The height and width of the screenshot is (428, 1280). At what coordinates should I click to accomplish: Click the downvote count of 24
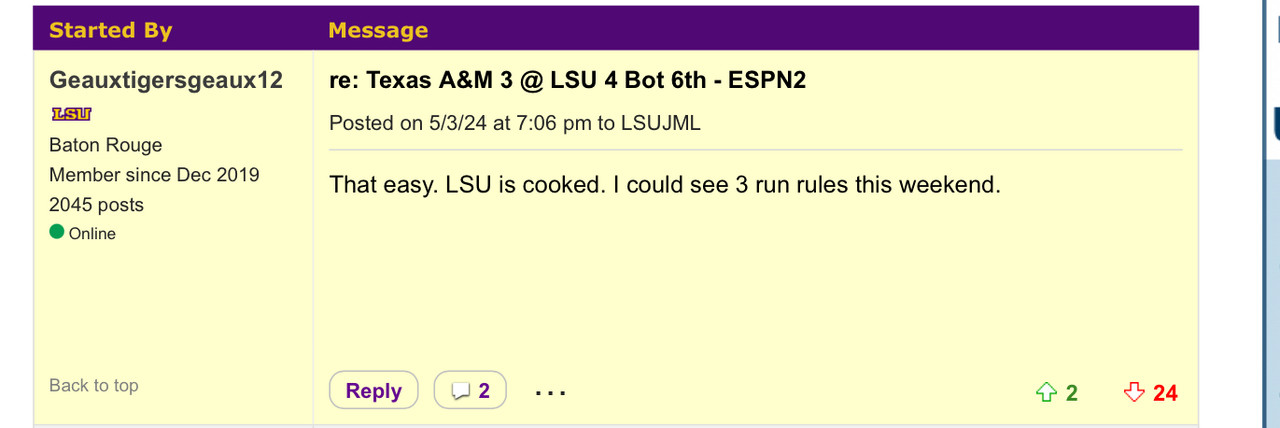1165,393
